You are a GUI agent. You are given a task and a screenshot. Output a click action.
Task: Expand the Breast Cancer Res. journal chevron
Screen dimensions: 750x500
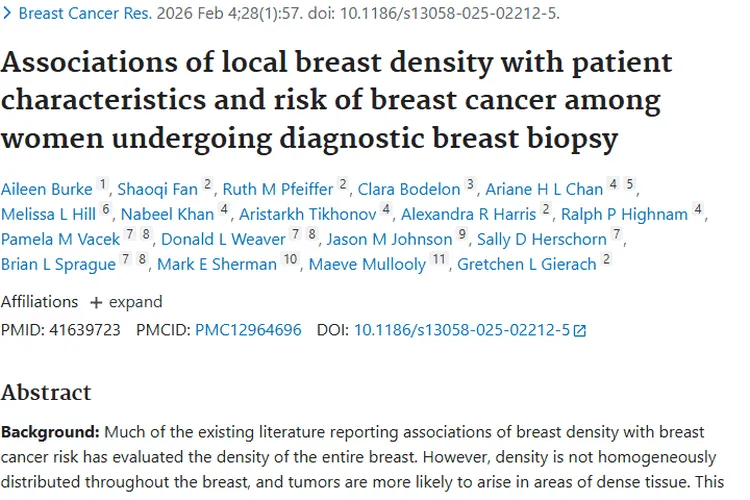[9, 14]
